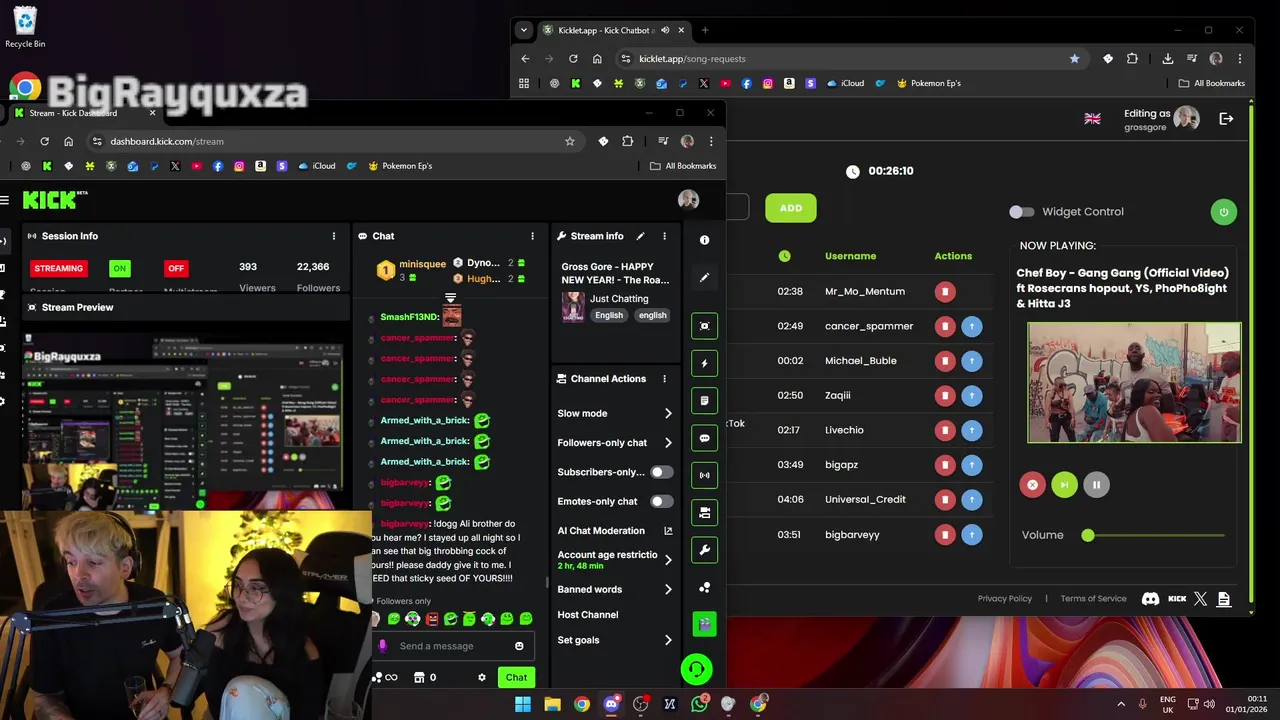The image size is (1280, 720).
Task: Open the Discord link in Kicklet footer
Action: 1151,599
